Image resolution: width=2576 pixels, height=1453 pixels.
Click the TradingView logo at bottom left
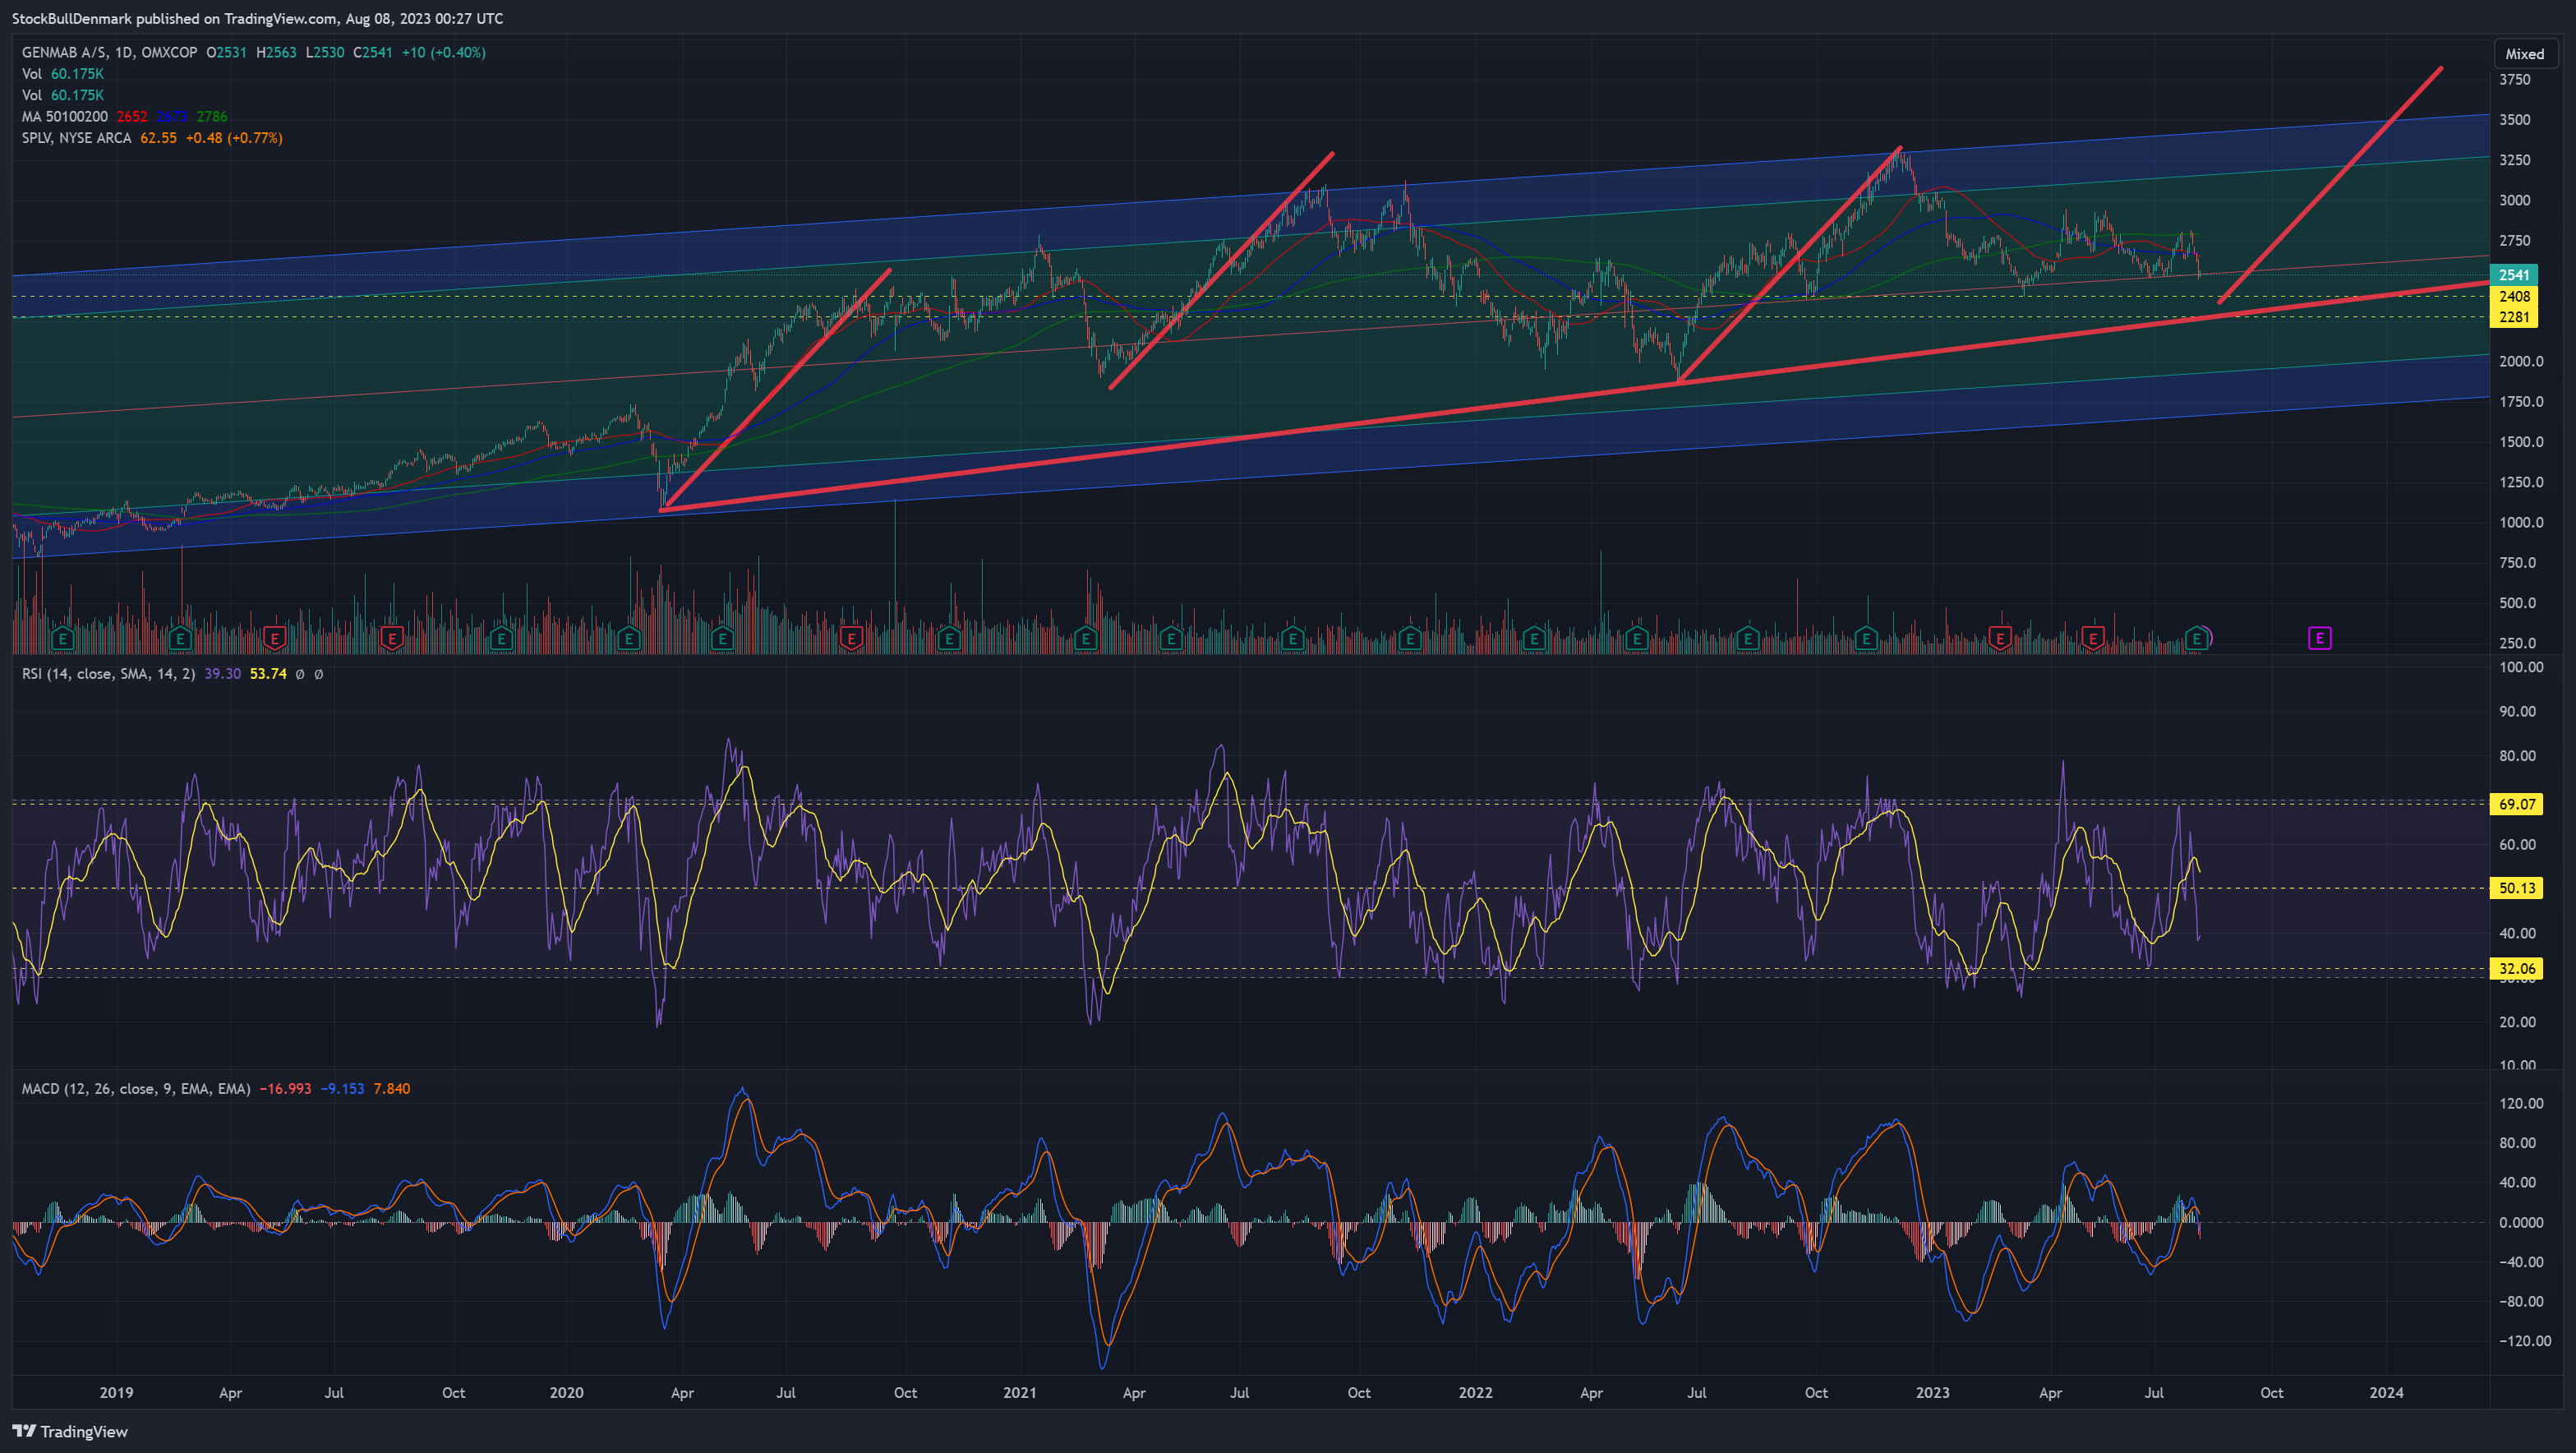[70, 1432]
